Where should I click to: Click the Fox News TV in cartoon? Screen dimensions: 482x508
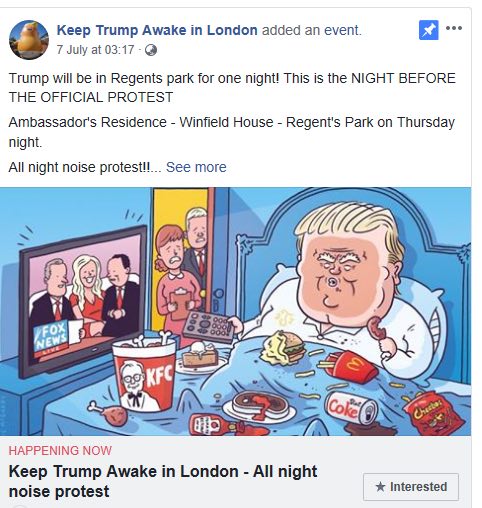click(x=84, y=302)
